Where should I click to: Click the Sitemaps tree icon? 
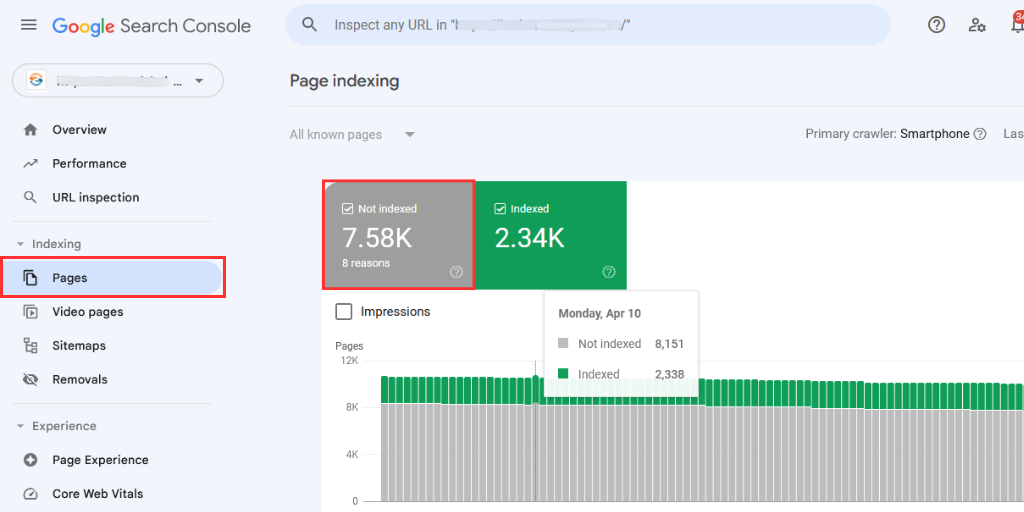click(x=30, y=345)
